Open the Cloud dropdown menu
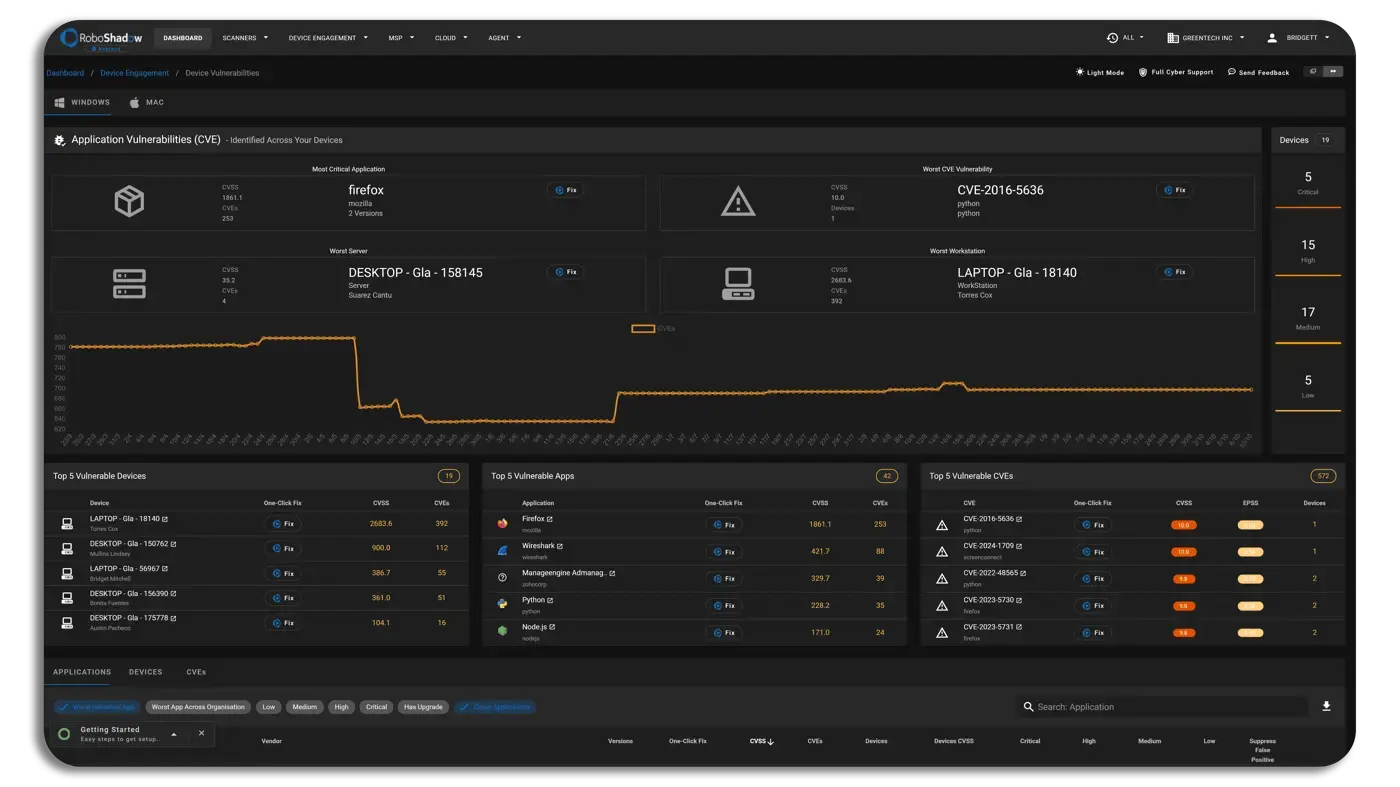1400x787 pixels. 451,38
